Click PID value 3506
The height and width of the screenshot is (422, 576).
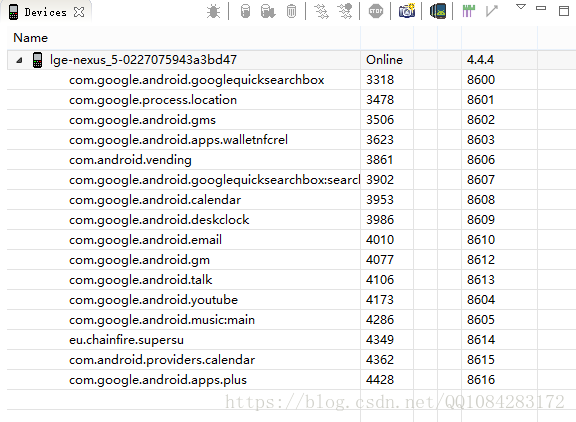(x=380, y=120)
